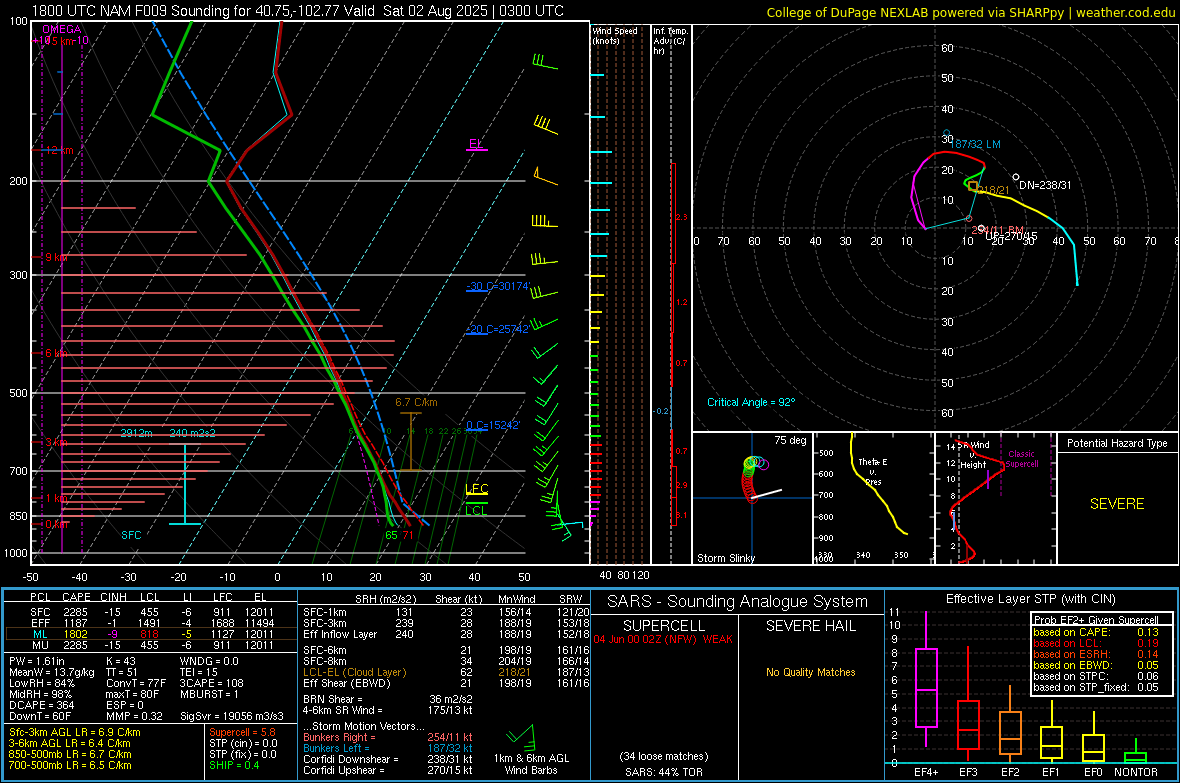
Task: Click the SFC-1km SRH row
Action: (x=446, y=612)
